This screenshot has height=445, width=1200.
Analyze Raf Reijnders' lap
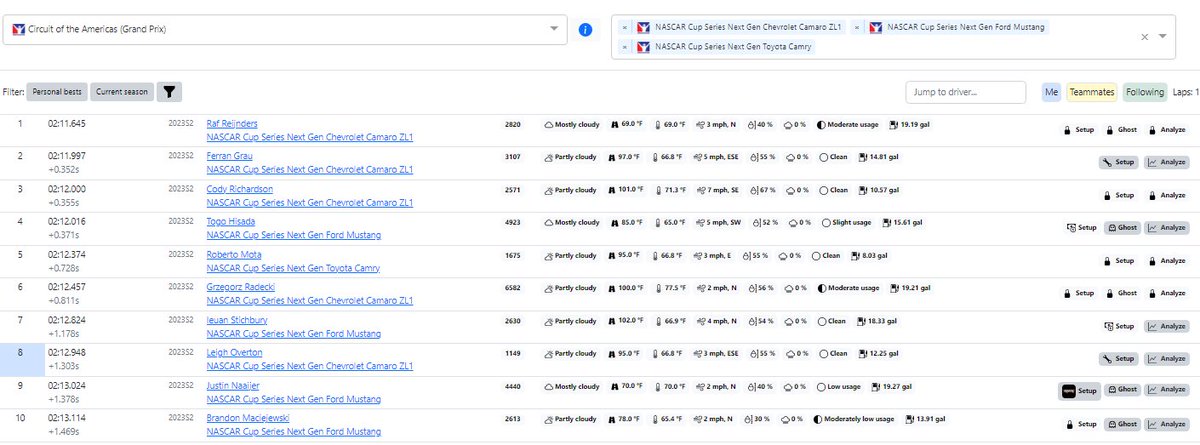coord(1166,129)
